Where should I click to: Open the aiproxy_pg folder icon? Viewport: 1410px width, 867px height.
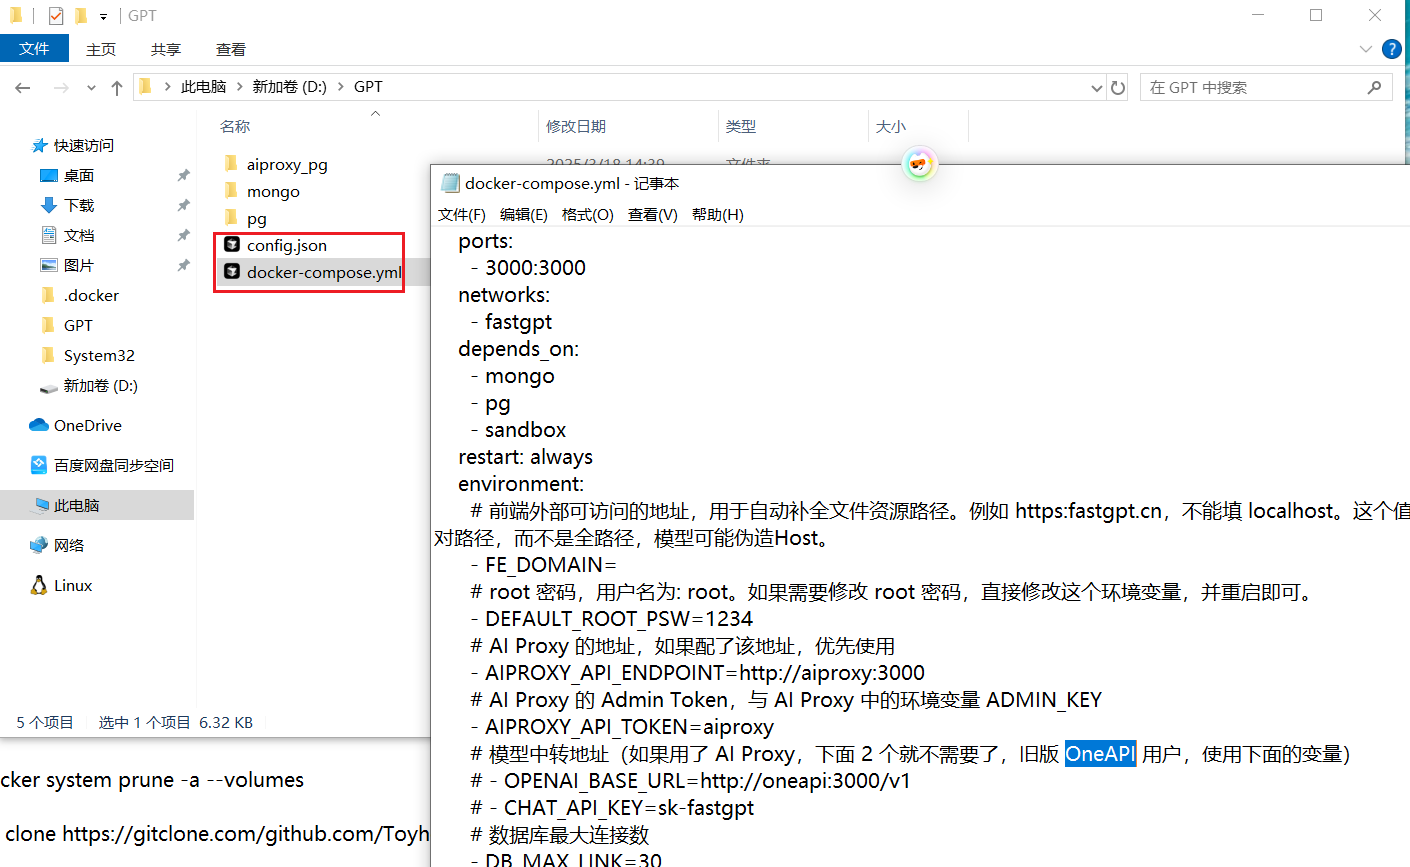tap(232, 164)
